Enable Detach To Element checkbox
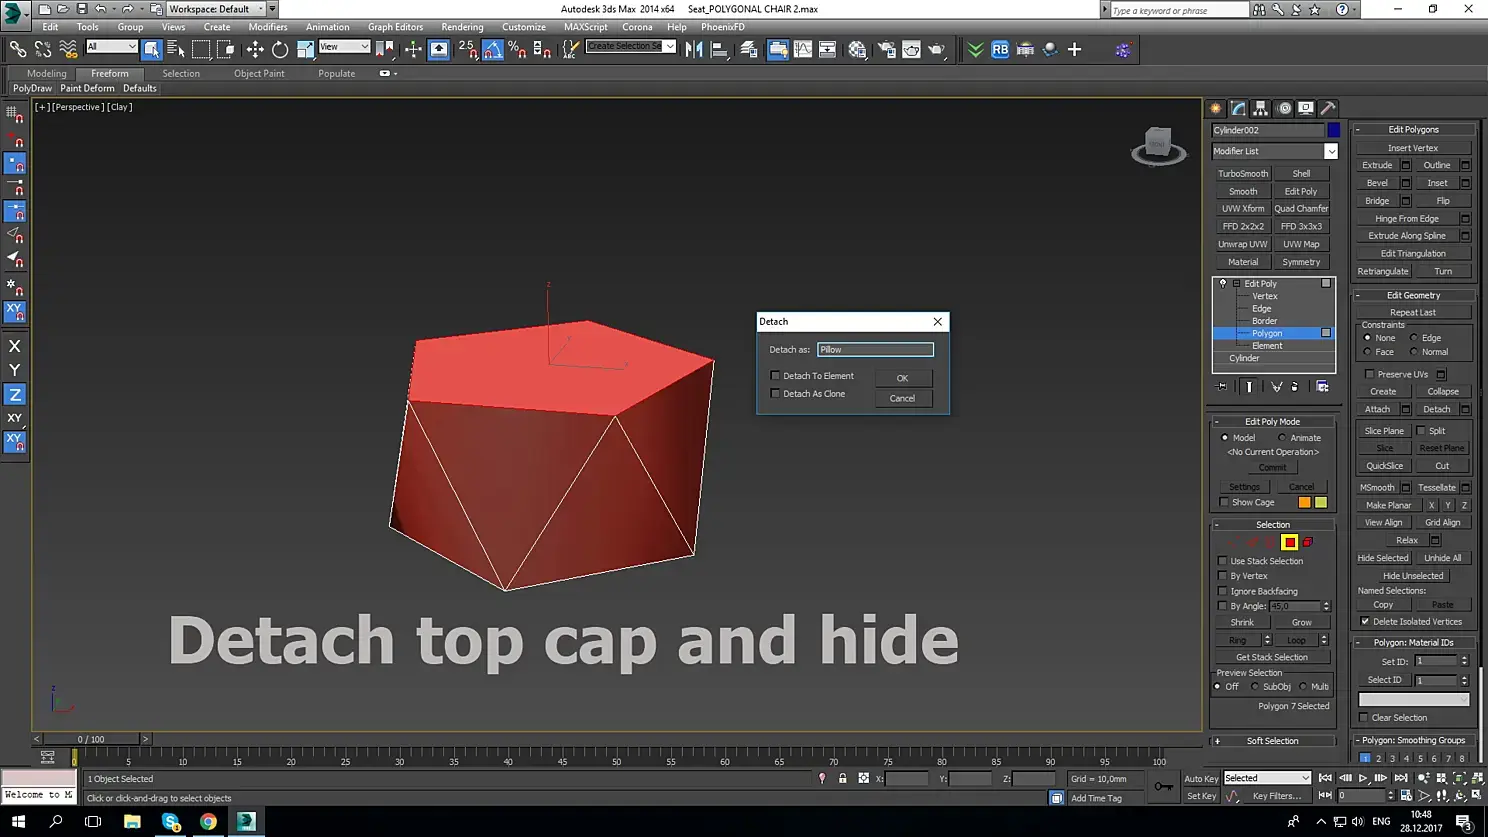 click(x=775, y=376)
